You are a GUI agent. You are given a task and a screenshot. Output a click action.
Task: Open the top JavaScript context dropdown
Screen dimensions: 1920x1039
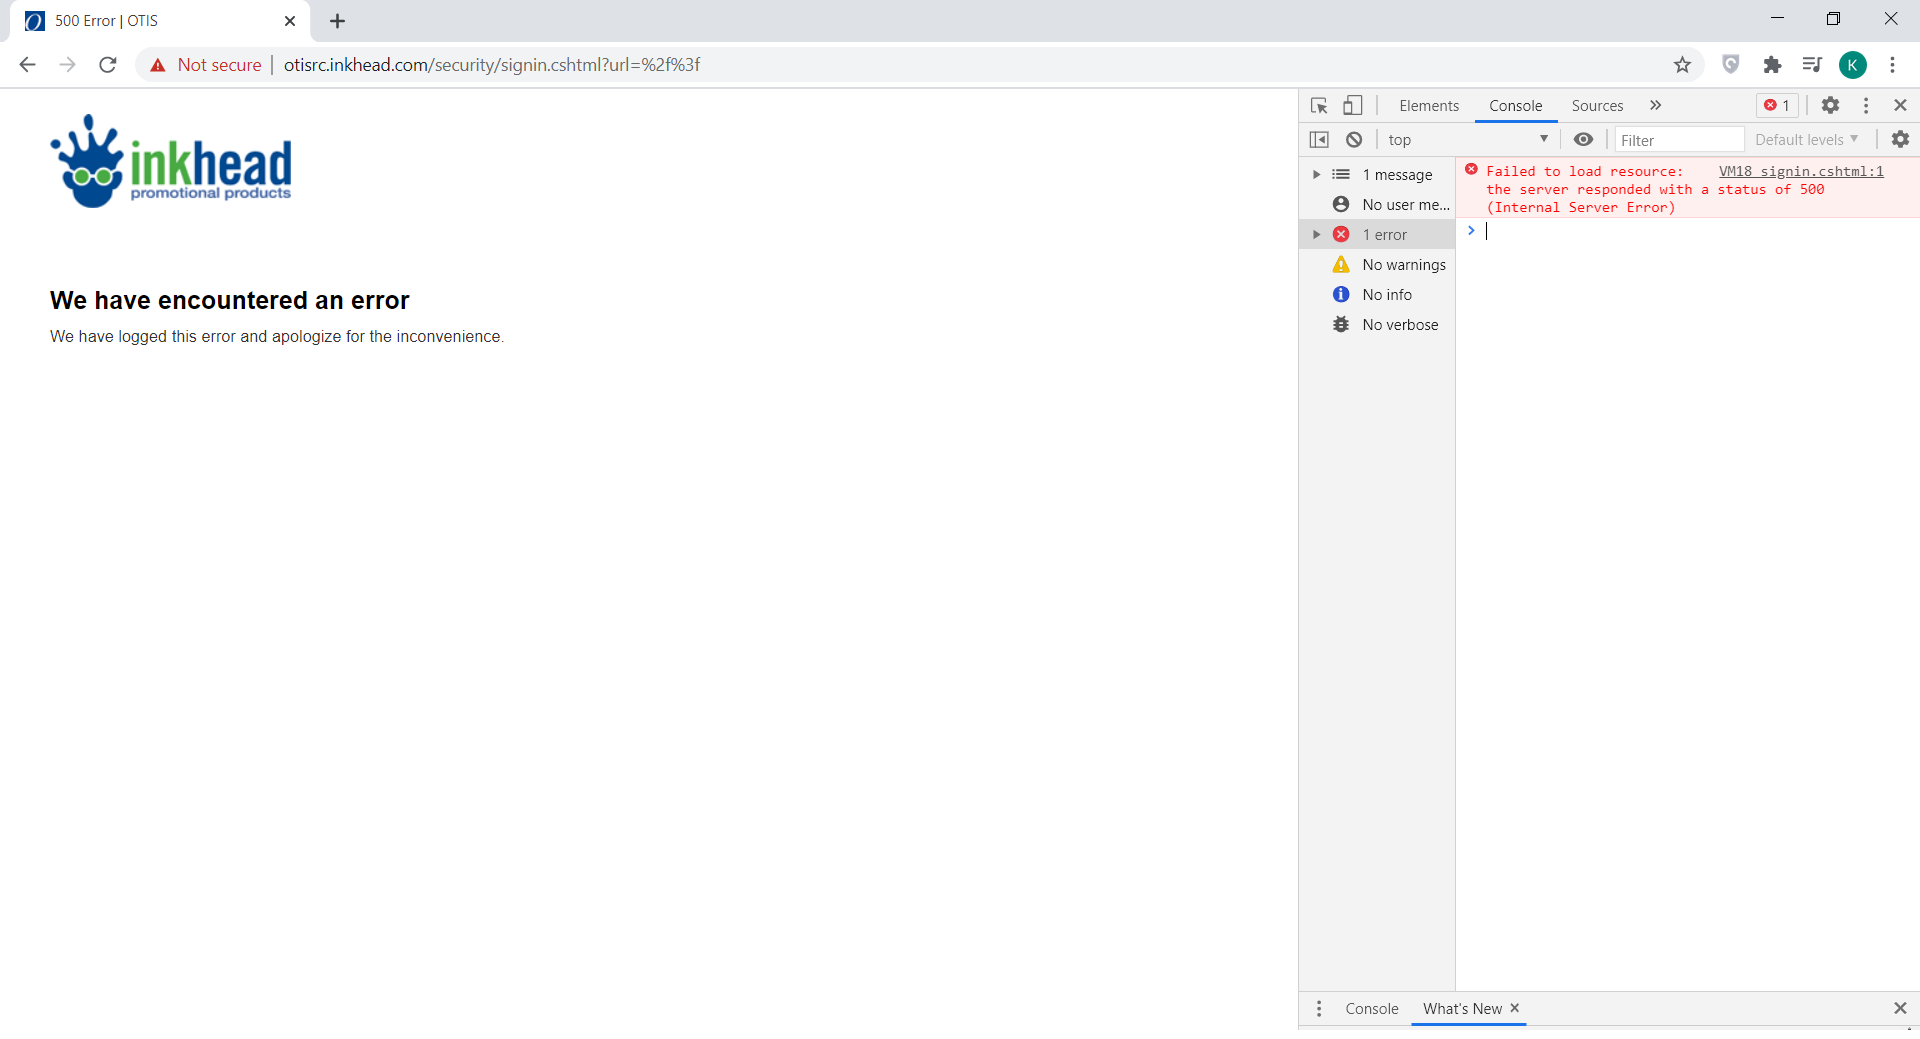(x=1467, y=140)
